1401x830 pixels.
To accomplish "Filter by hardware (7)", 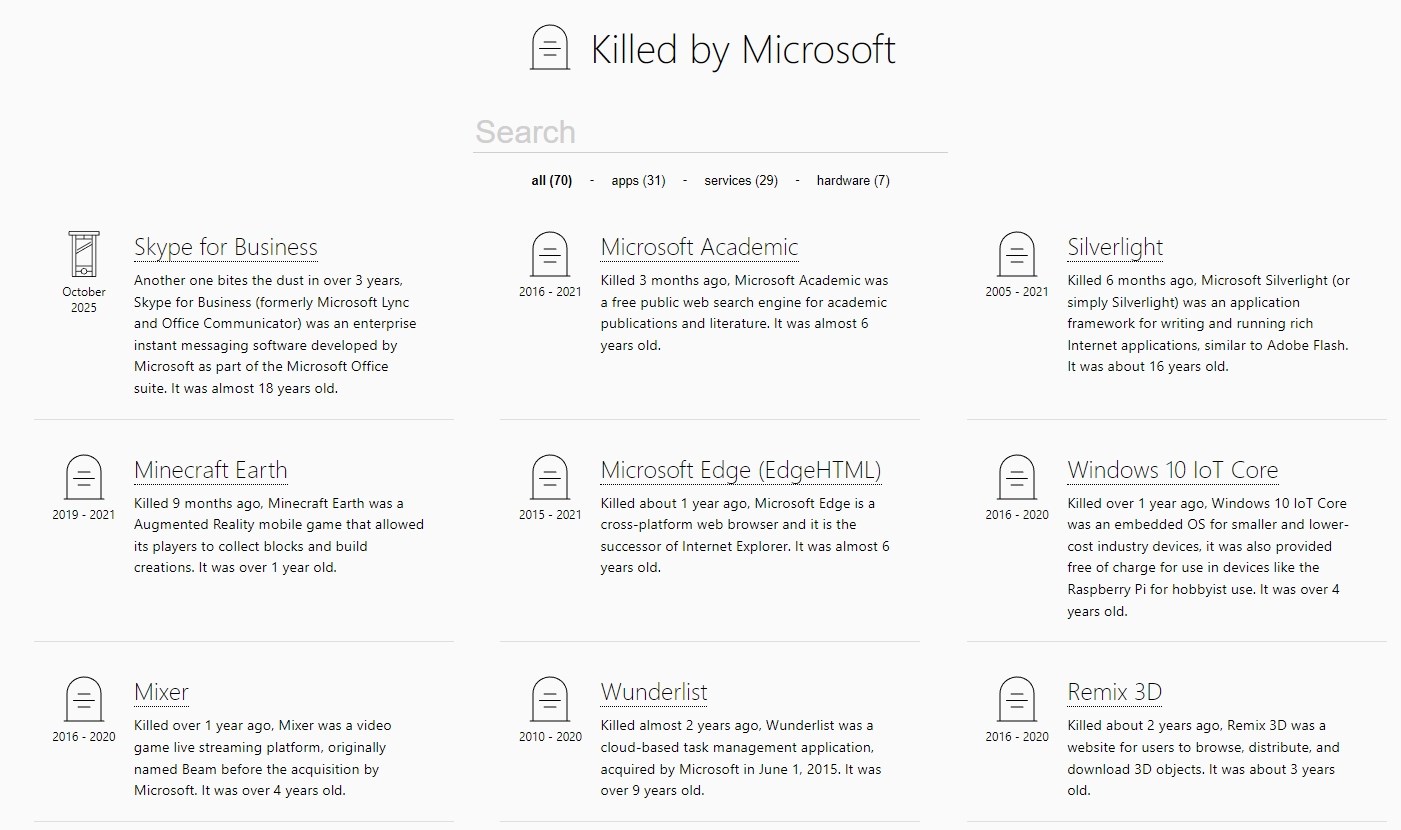I will coord(853,181).
